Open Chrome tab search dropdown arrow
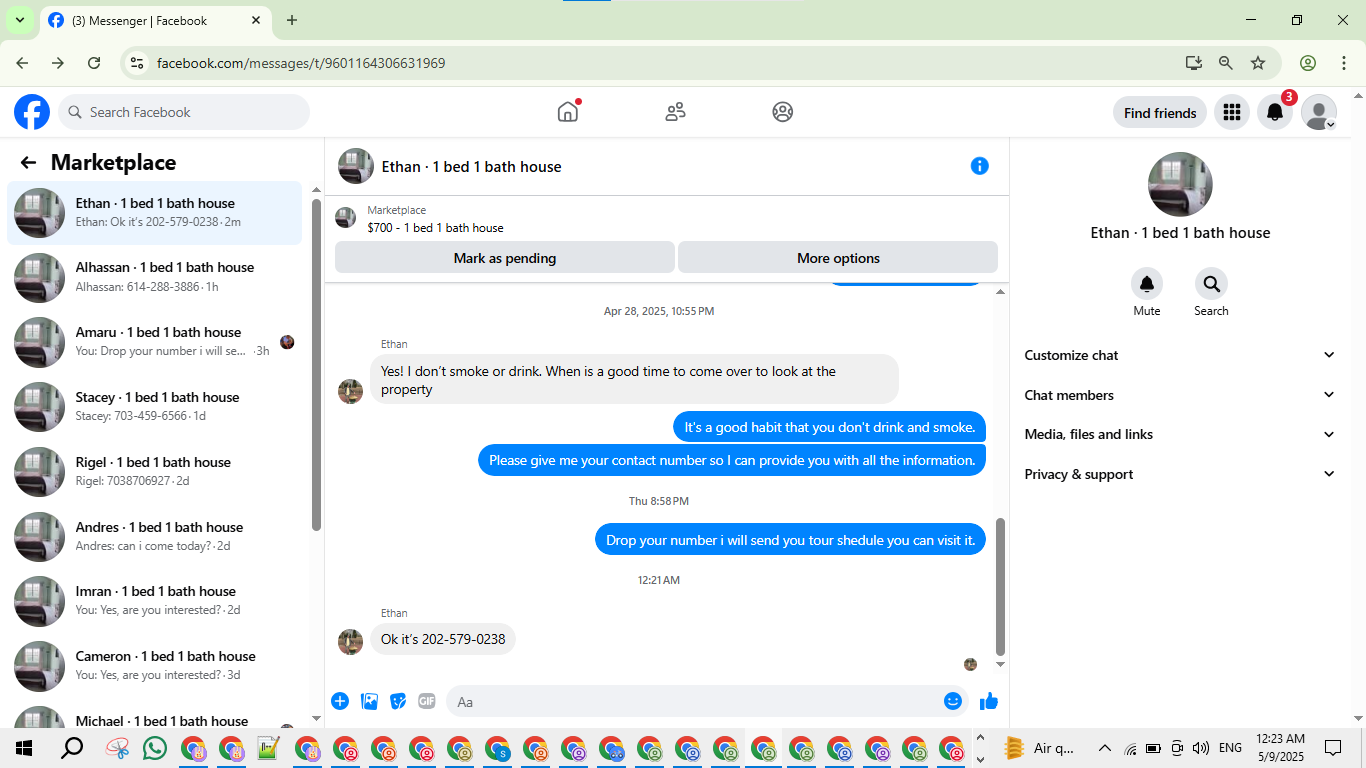This screenshot has height=768, width=1366. pyautogui.click(x=19, y=20)
